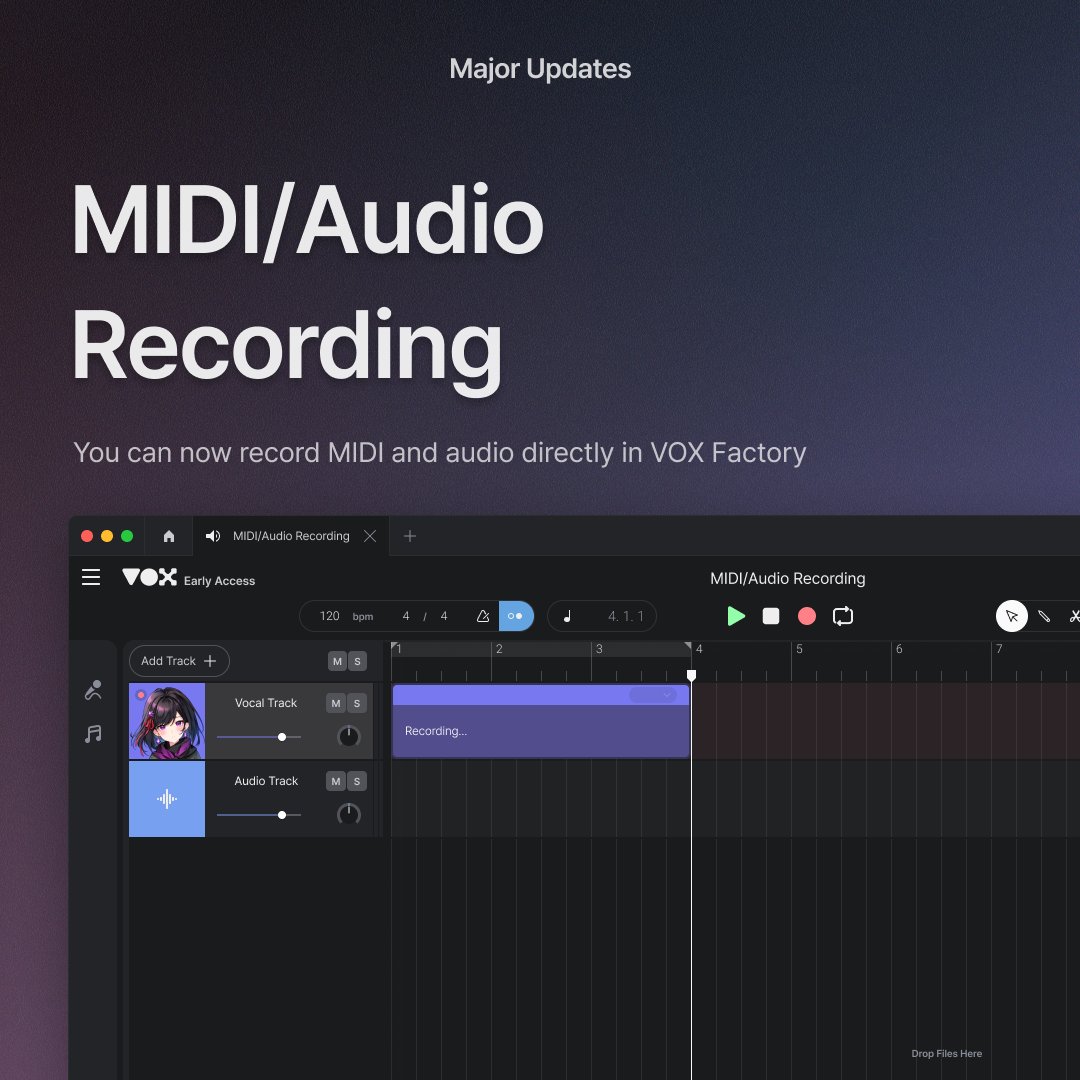Screen dimensions: 1080x1080
Task: Click the loop end marker before bar 4
Action: click(687, 646)
